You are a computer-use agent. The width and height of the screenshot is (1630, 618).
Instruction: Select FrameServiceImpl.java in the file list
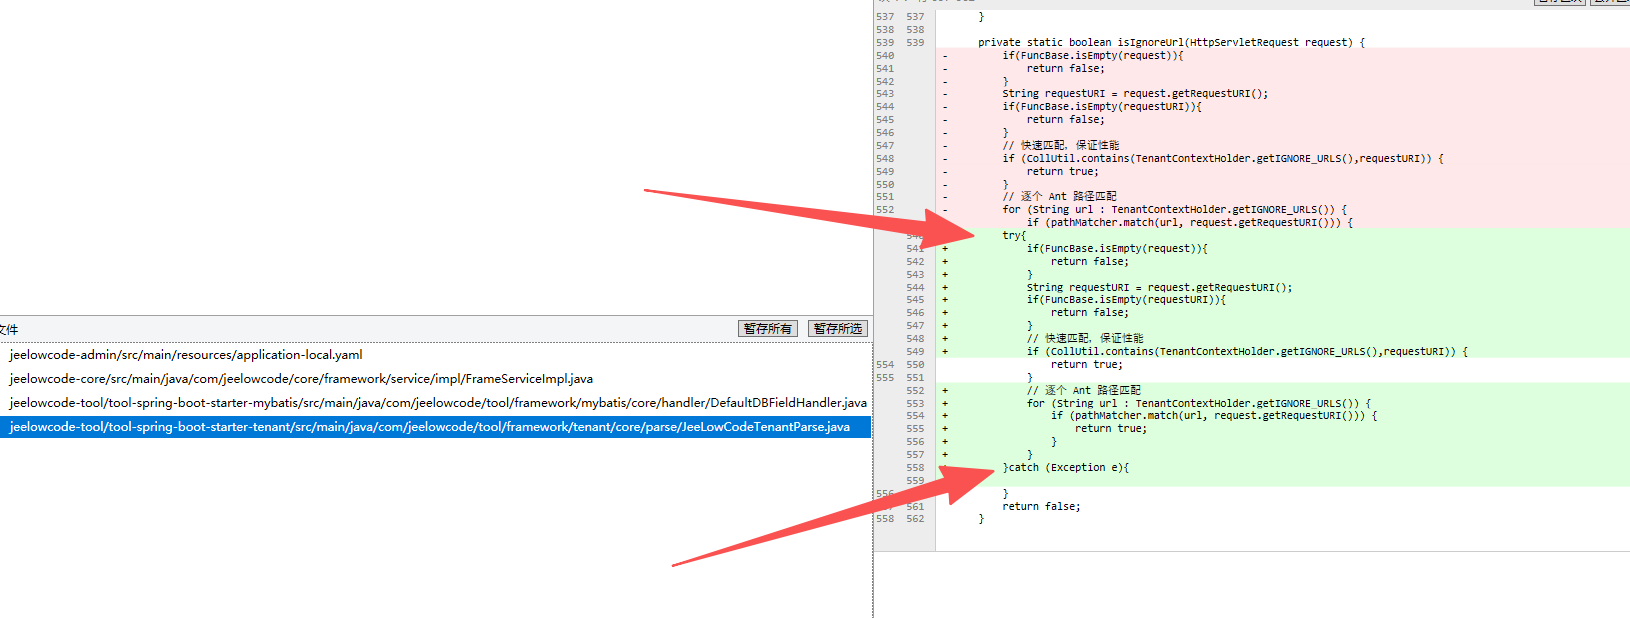pyautogui.click(x=301, y=379)
